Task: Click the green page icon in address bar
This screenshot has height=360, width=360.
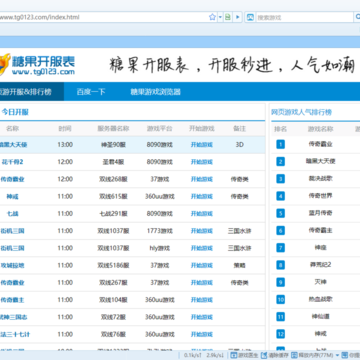Action: (x=228, y=17)
